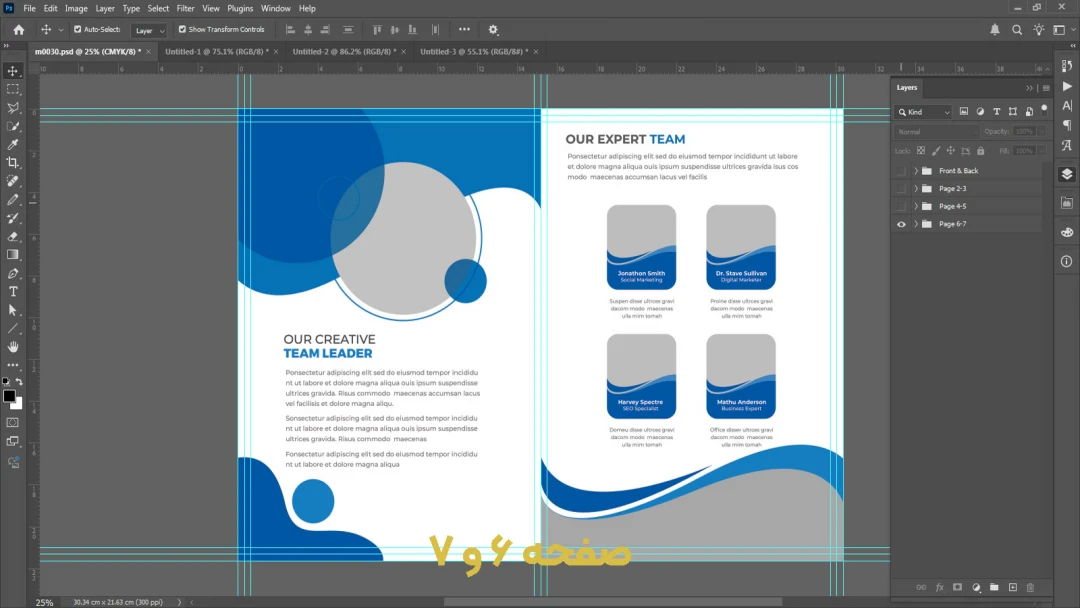Activate the Hand tool
Screen dimensions: 1080x608
pos(13,347)
